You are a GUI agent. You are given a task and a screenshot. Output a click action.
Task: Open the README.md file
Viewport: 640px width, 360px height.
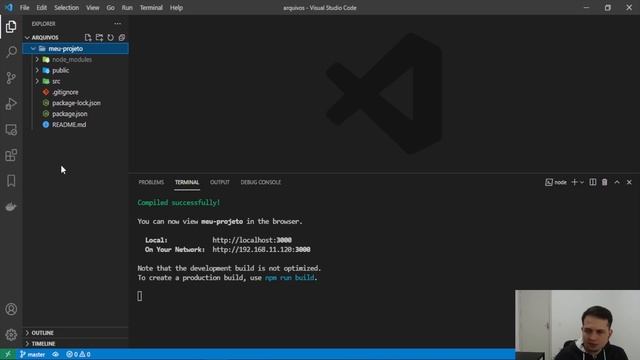pyautogui.click(x=76, y=124)
